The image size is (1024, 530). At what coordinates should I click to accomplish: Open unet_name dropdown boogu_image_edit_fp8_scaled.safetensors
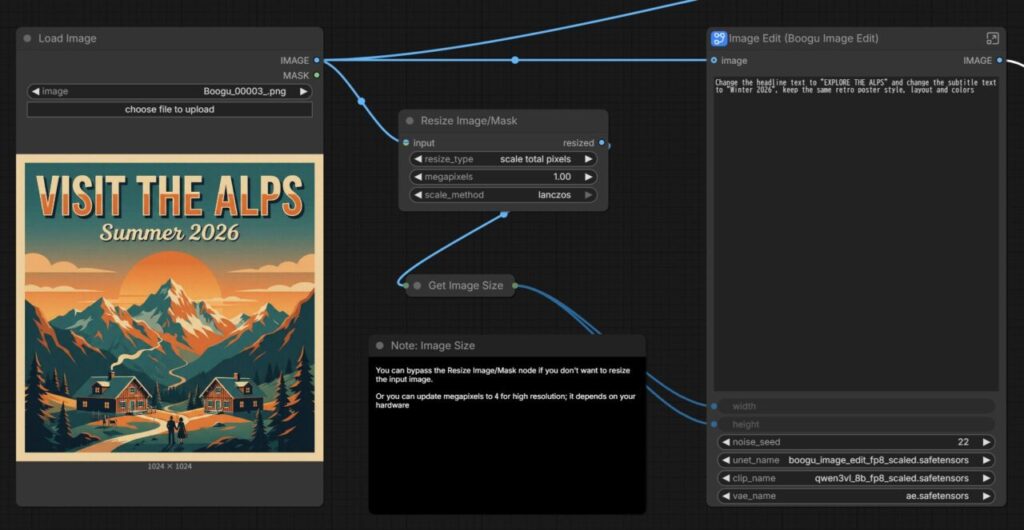[x=856, y=460]
